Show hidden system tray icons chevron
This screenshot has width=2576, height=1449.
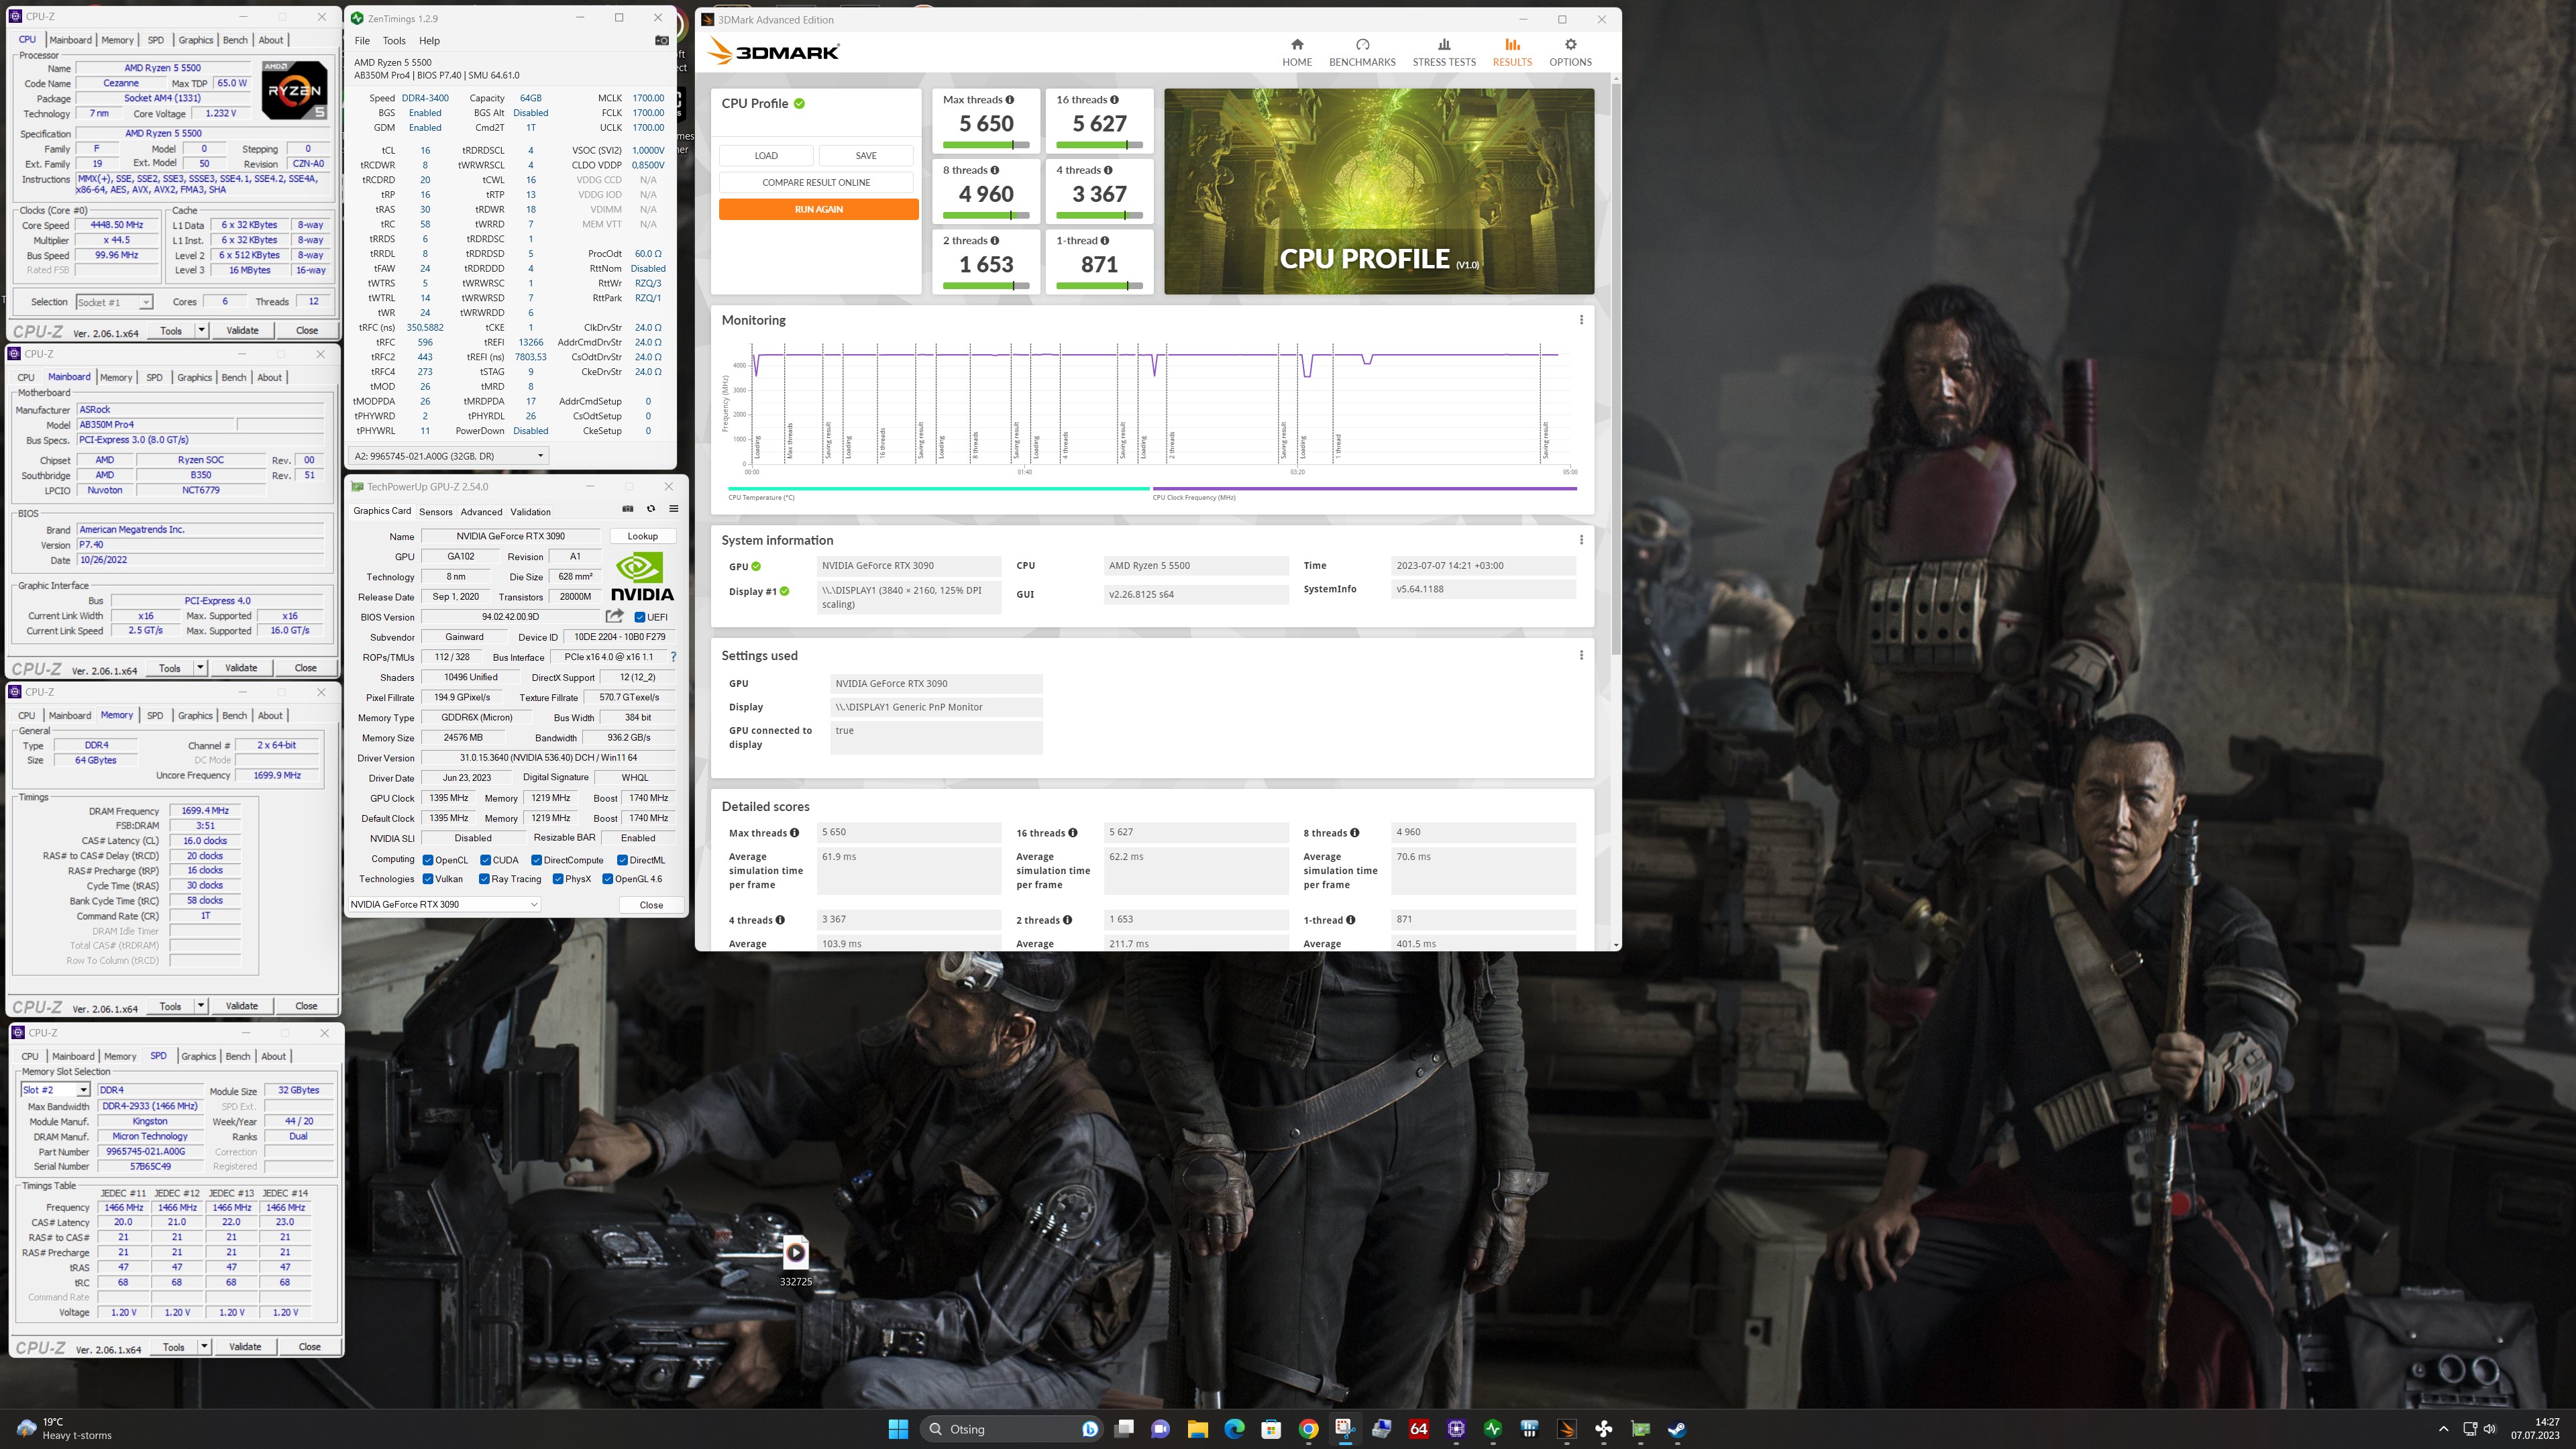click(2443, 1429)
